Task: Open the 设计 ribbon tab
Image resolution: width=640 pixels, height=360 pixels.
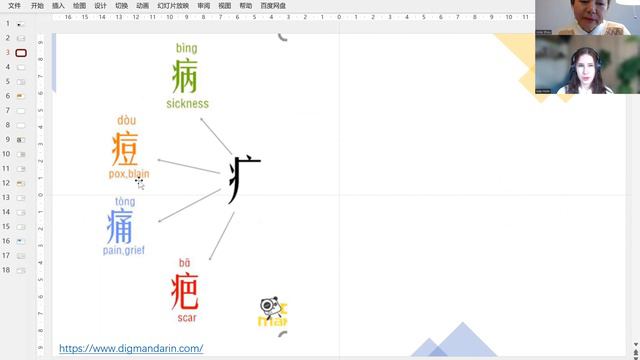Action: pyautogui.click(x=100, y=6)
